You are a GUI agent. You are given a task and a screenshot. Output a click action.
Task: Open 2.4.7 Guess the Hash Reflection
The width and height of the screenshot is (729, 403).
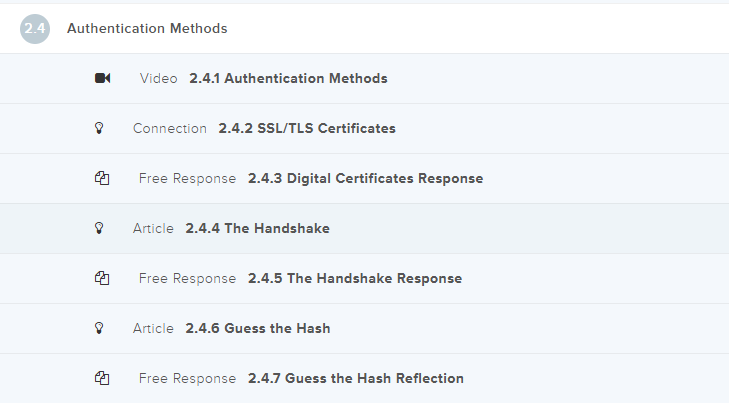[x=356, y=378]
